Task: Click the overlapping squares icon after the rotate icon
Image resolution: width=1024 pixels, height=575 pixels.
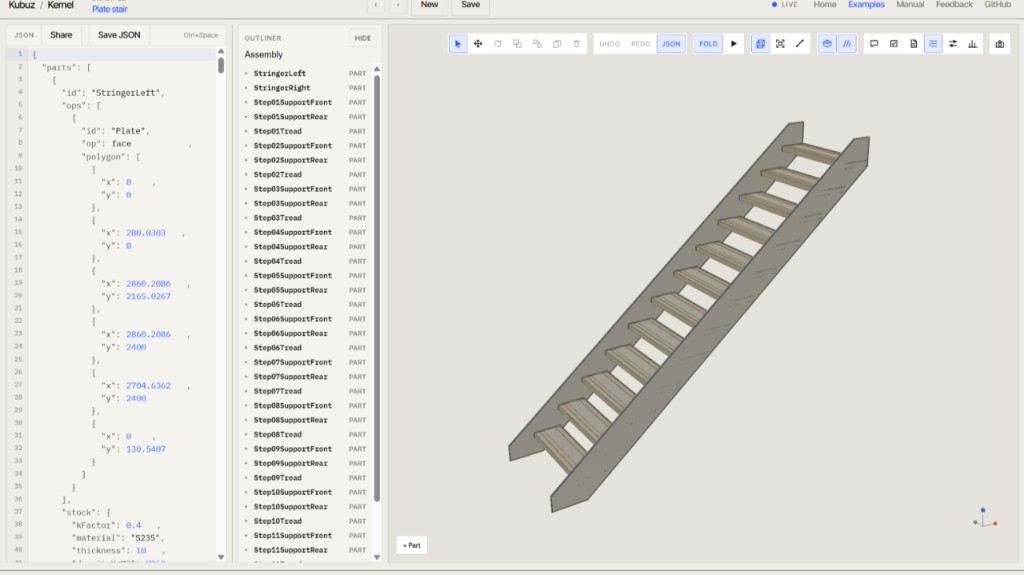Action: [517, 44]
